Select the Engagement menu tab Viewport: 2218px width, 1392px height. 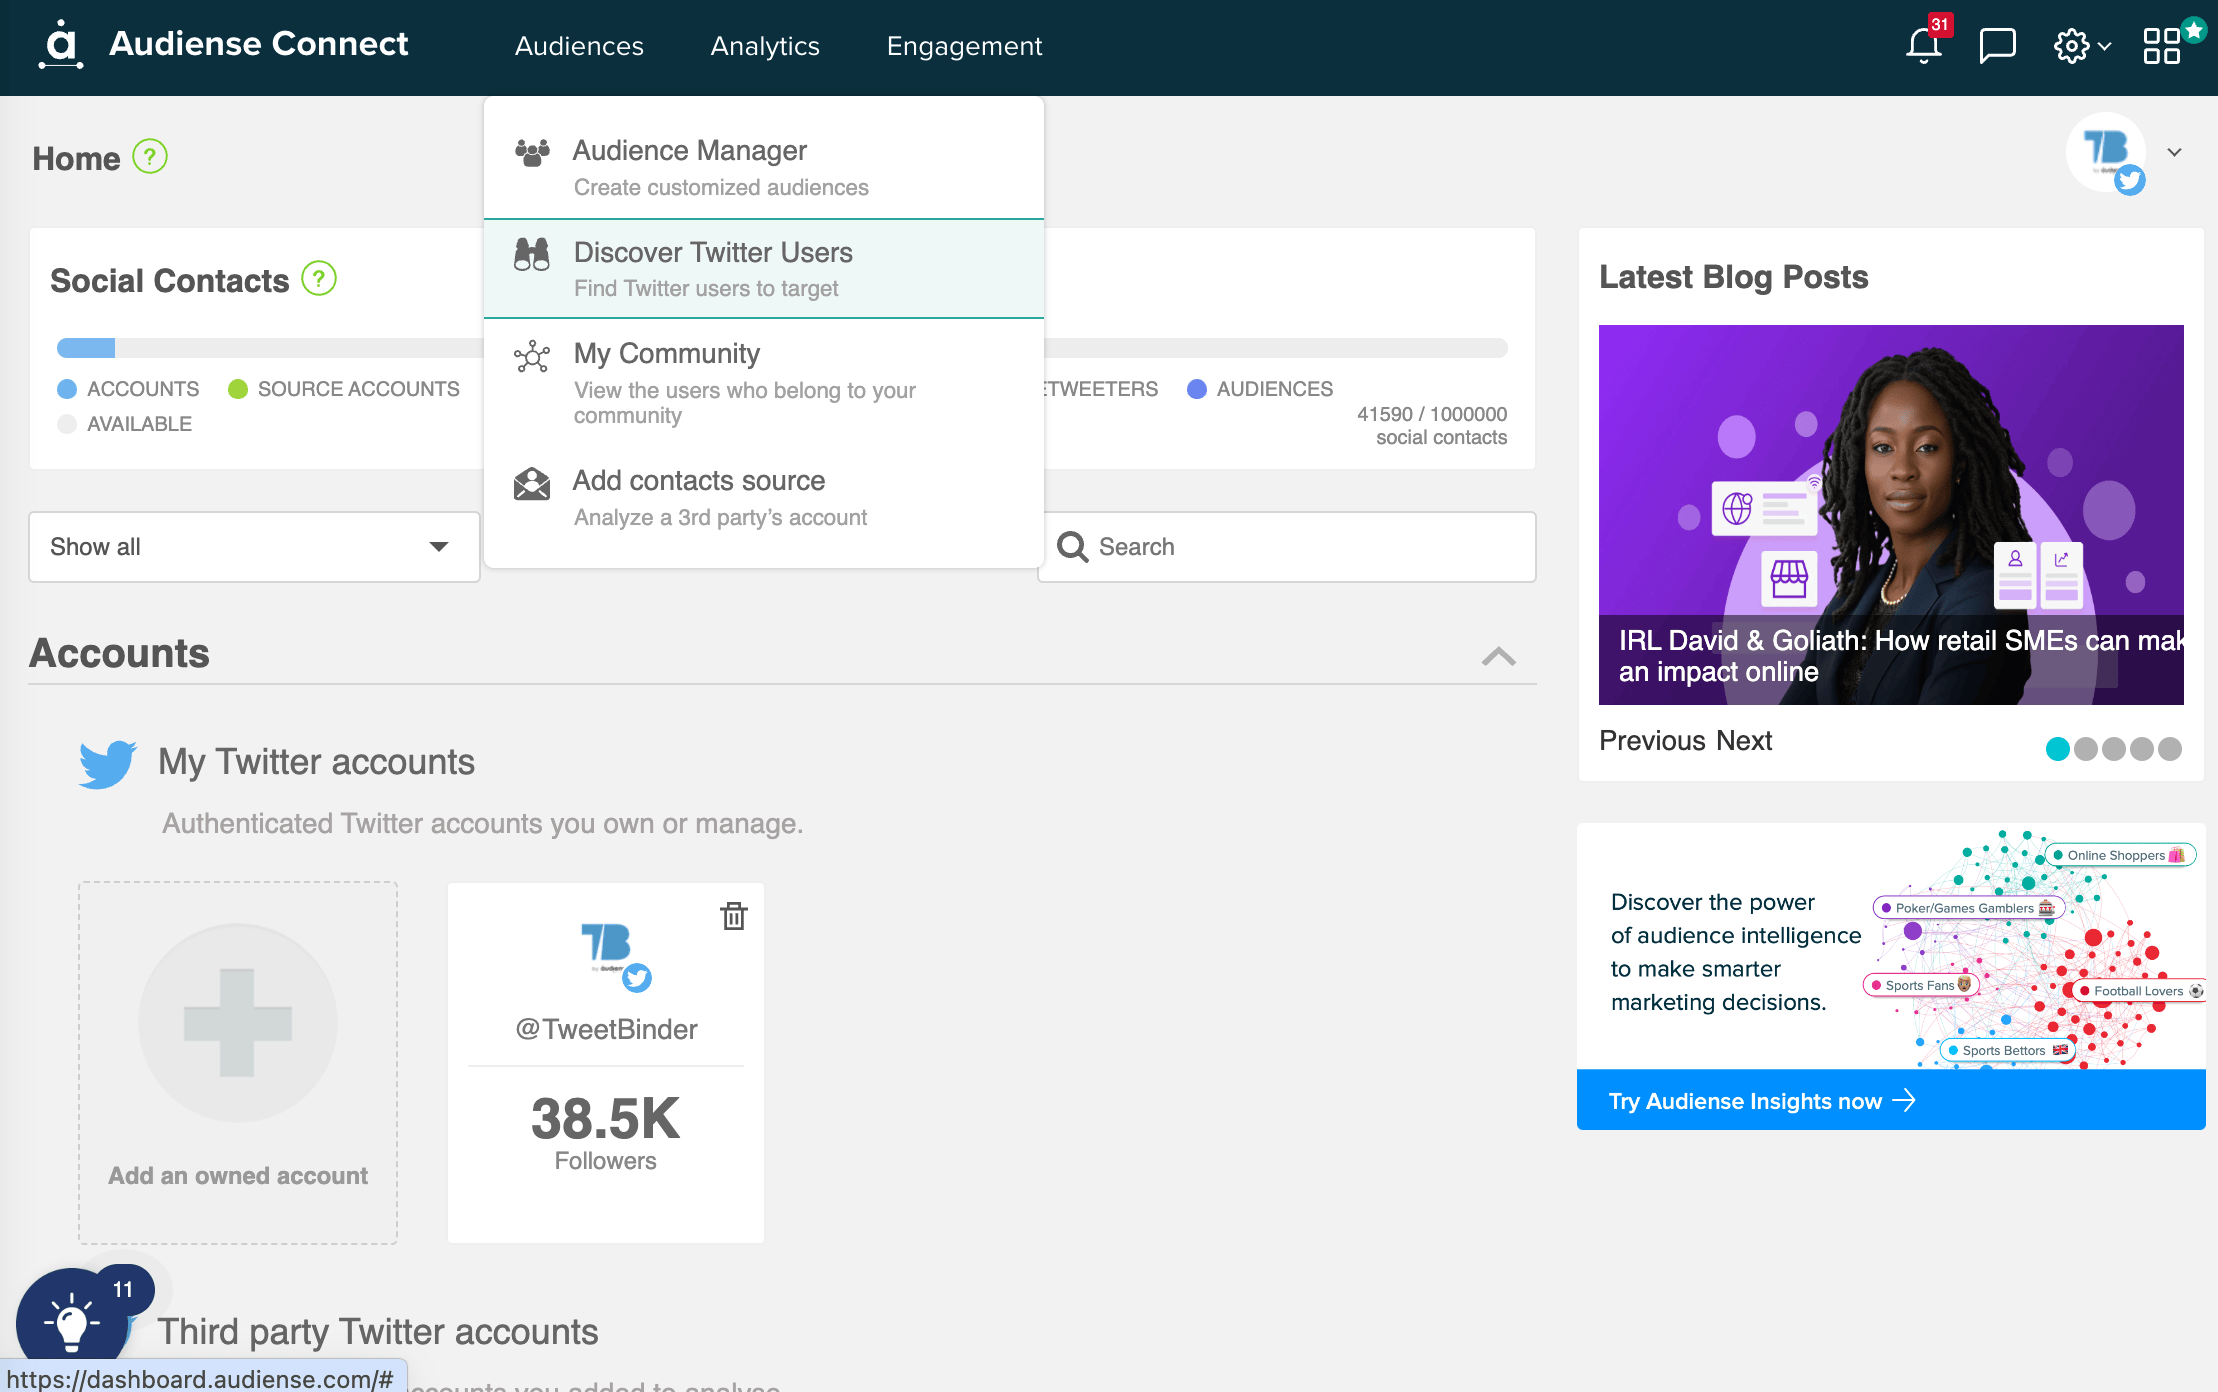tap(964, 45)
